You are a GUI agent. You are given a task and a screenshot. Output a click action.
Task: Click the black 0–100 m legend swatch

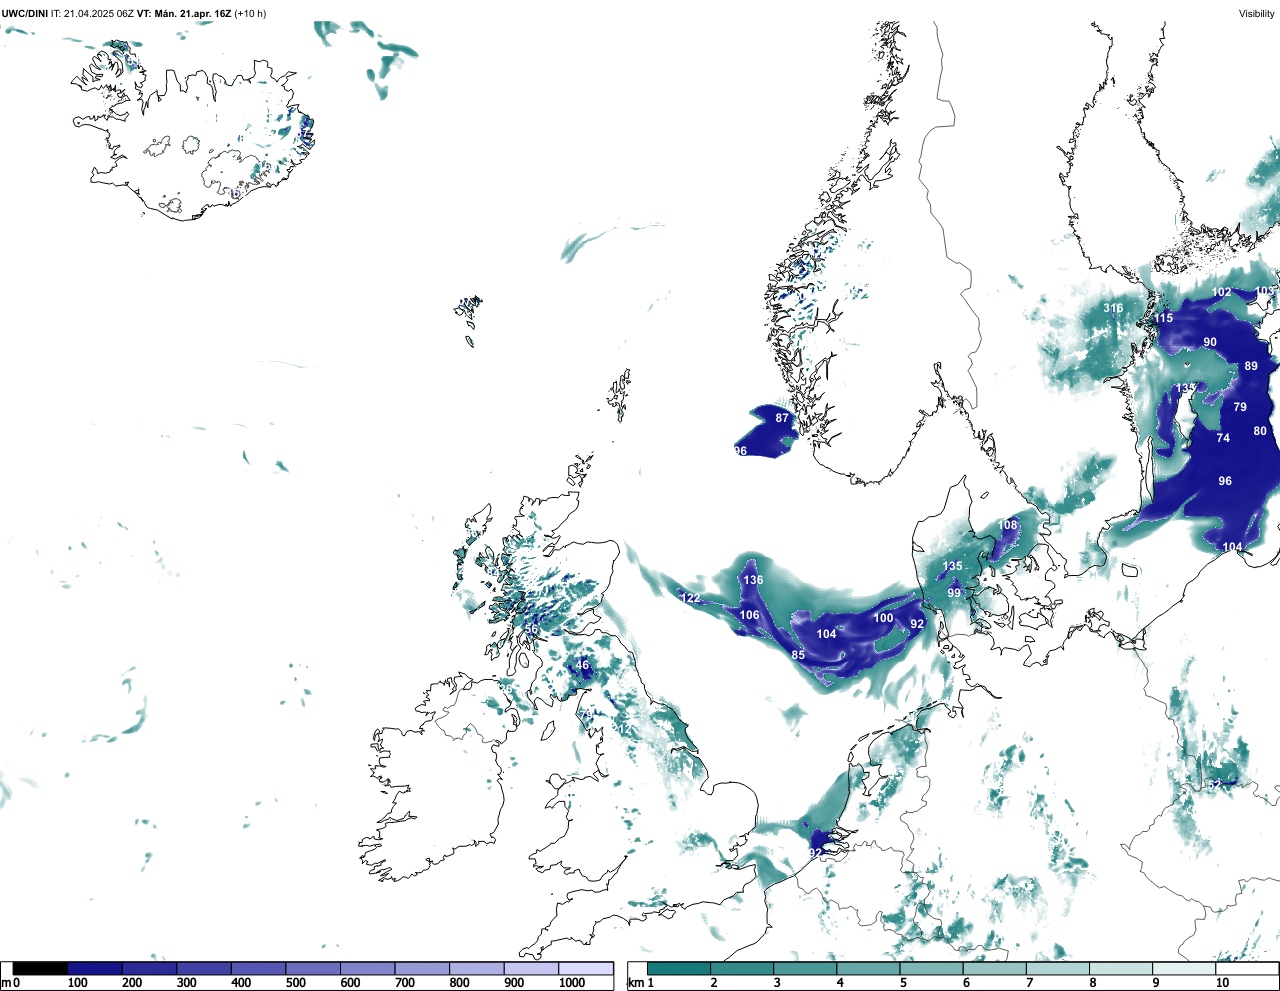click(40, 968)
